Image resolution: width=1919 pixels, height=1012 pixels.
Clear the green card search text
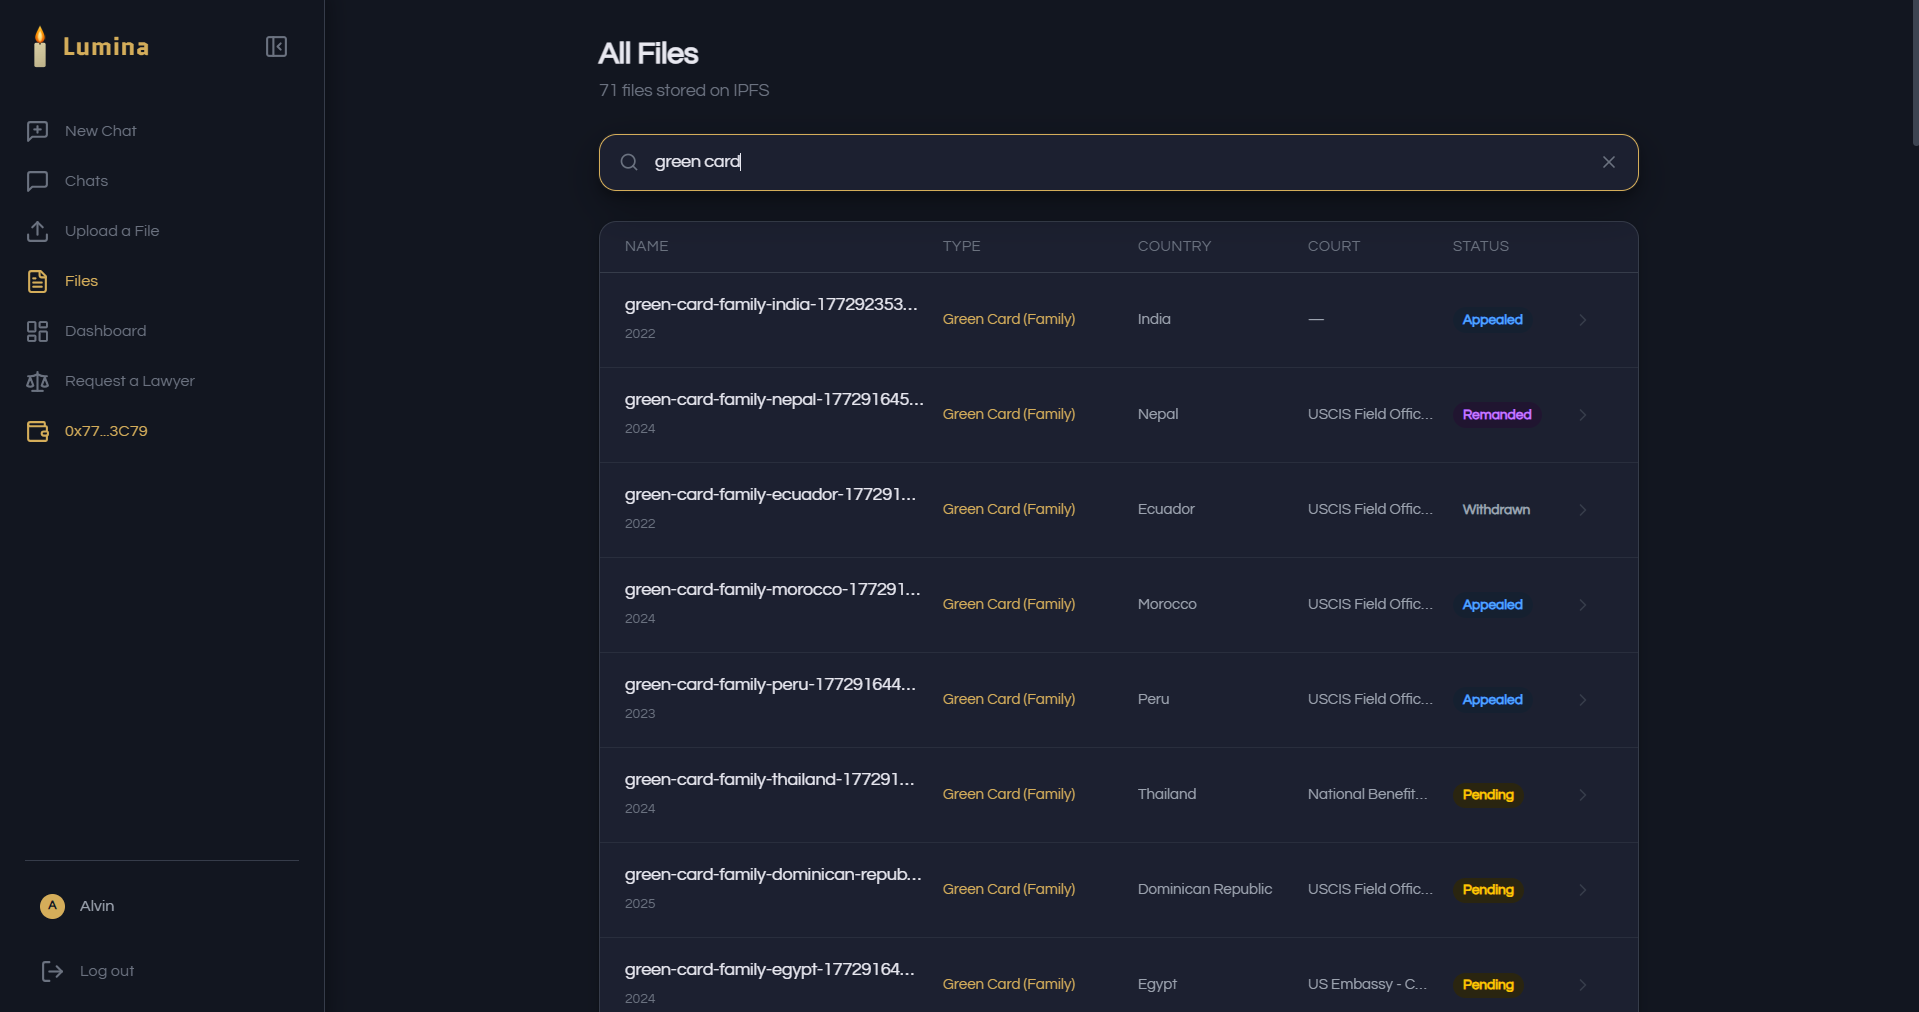1608,162
